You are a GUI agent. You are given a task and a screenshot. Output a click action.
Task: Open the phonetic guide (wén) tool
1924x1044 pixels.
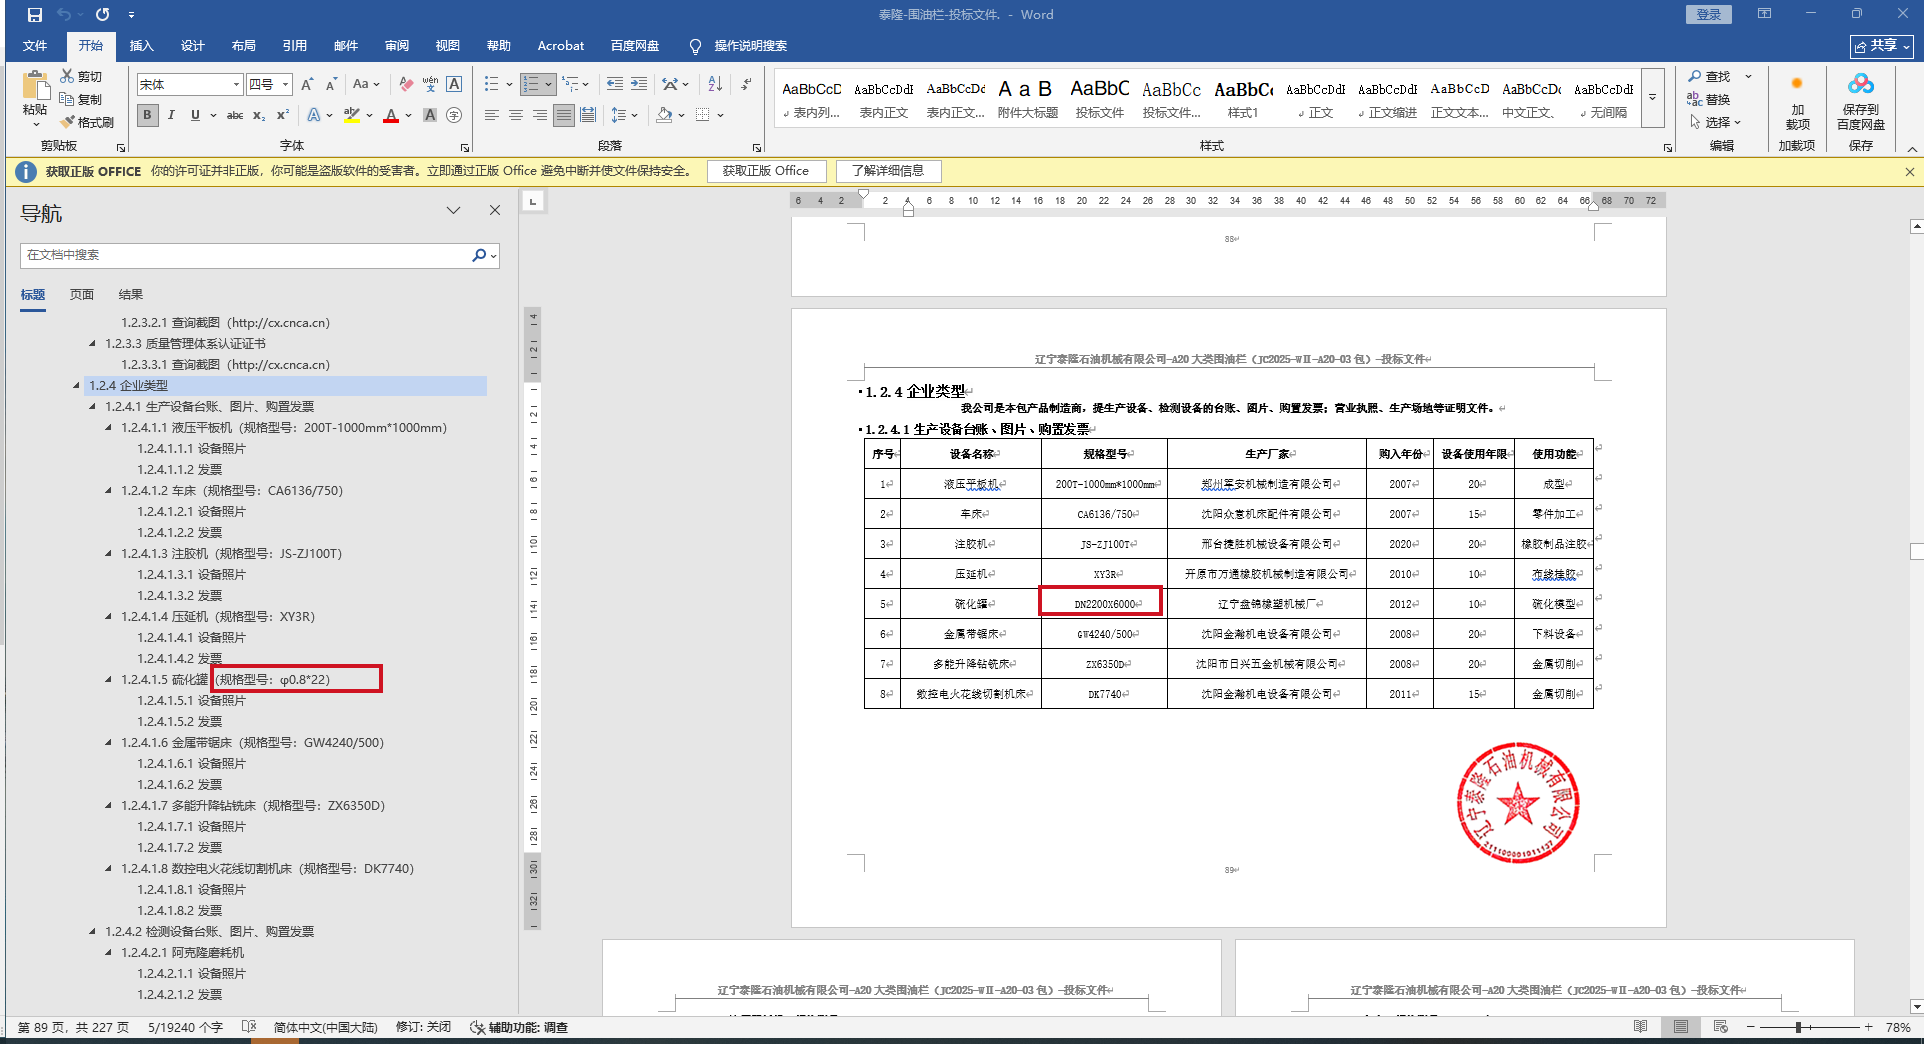point(430,84)
